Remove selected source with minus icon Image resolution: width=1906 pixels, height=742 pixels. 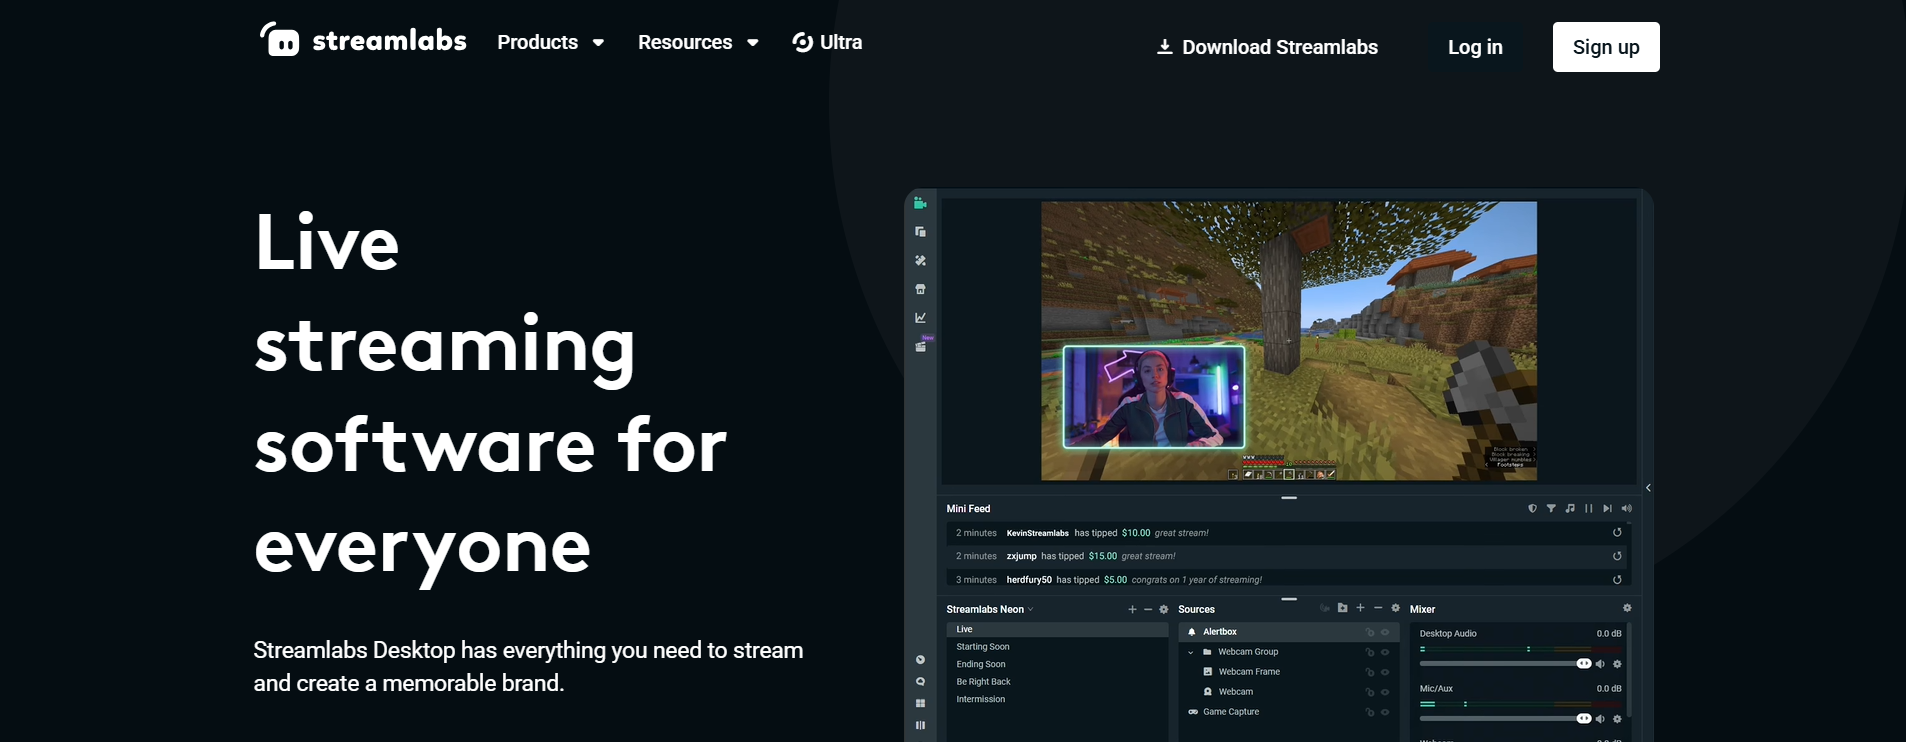point(1378,608)
